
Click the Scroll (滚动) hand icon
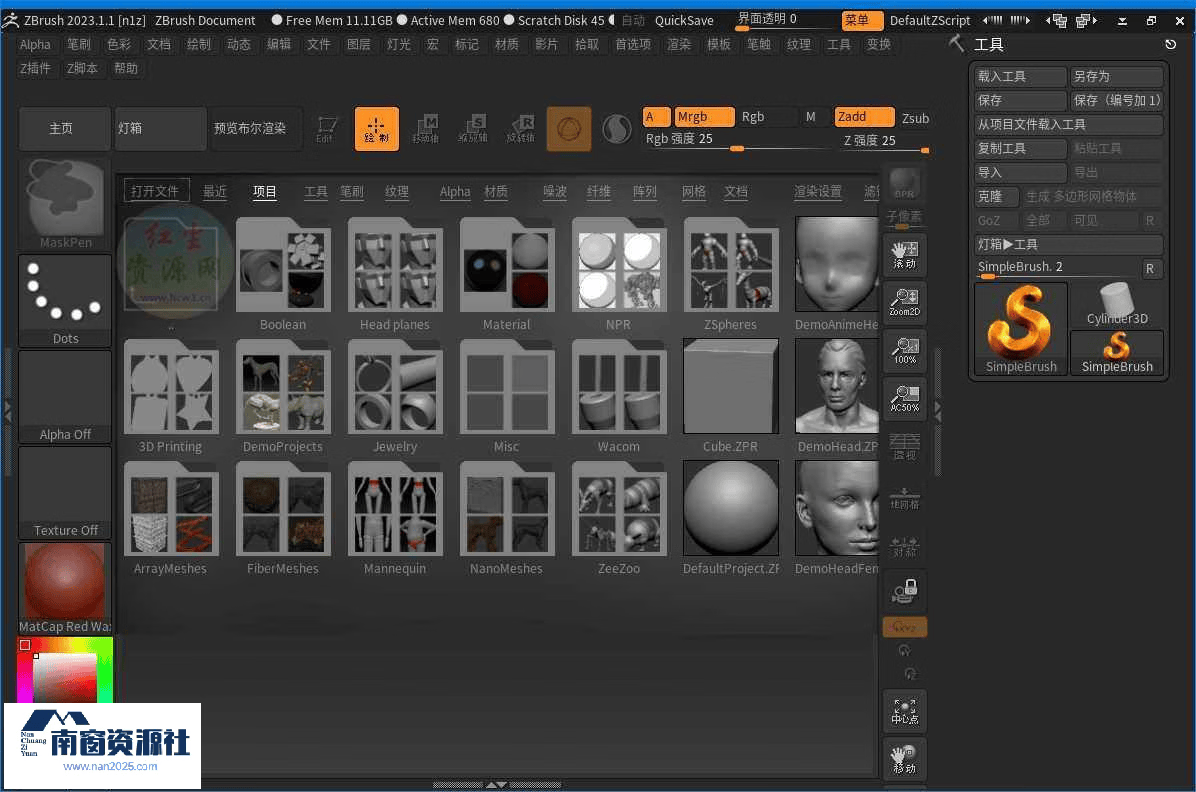coord(905,255)
